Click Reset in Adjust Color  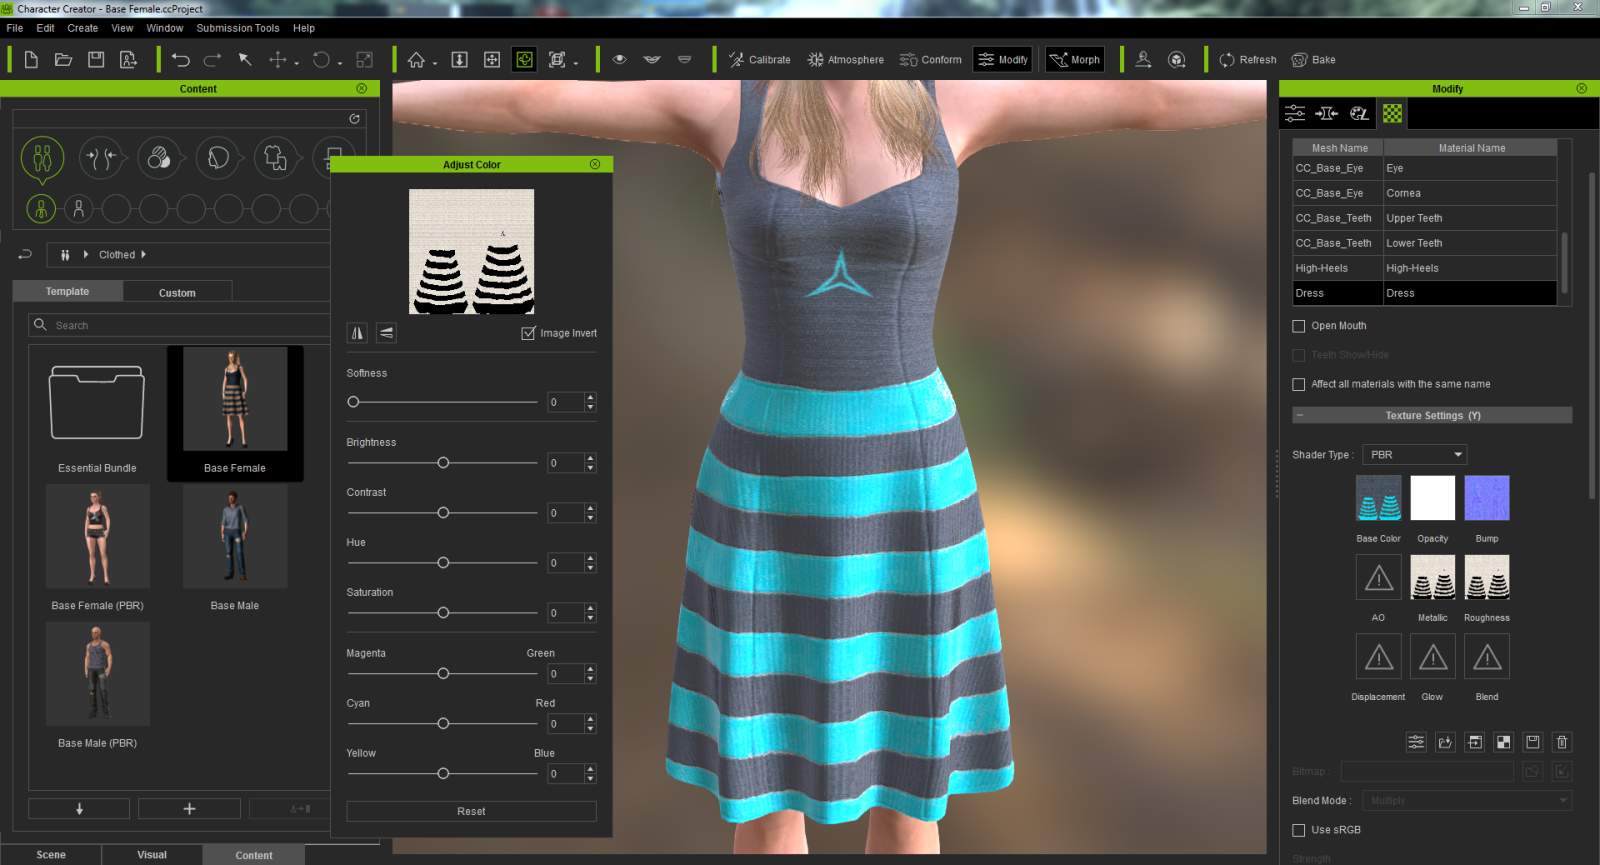click(x=471, y=811)
